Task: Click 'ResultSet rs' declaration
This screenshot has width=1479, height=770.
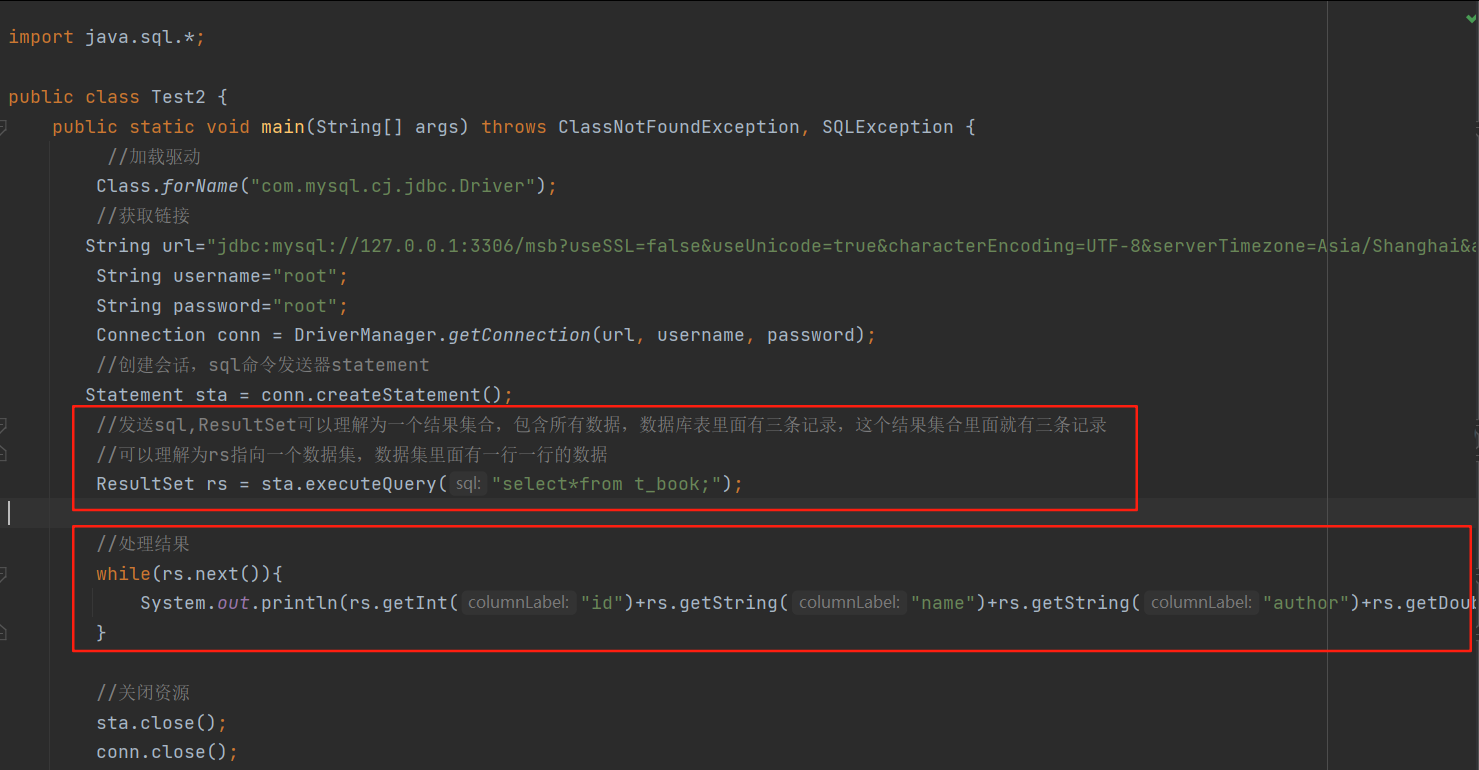Action: (x=162, y=484)
